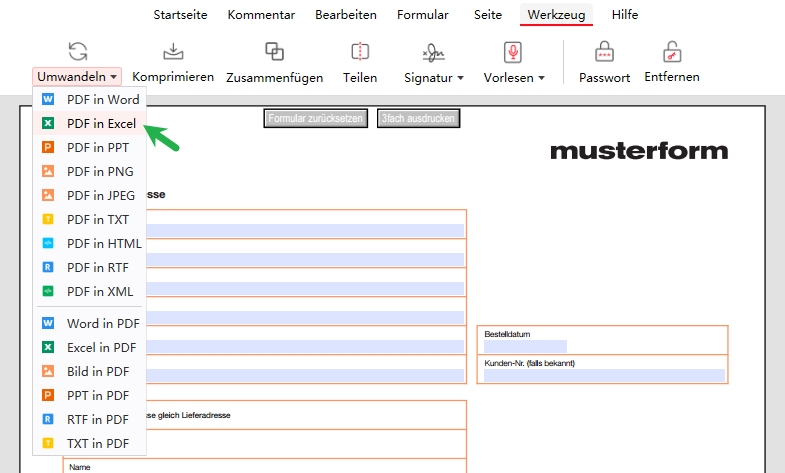Click the Excel icon beside PDF in Excel

[48, 123]
